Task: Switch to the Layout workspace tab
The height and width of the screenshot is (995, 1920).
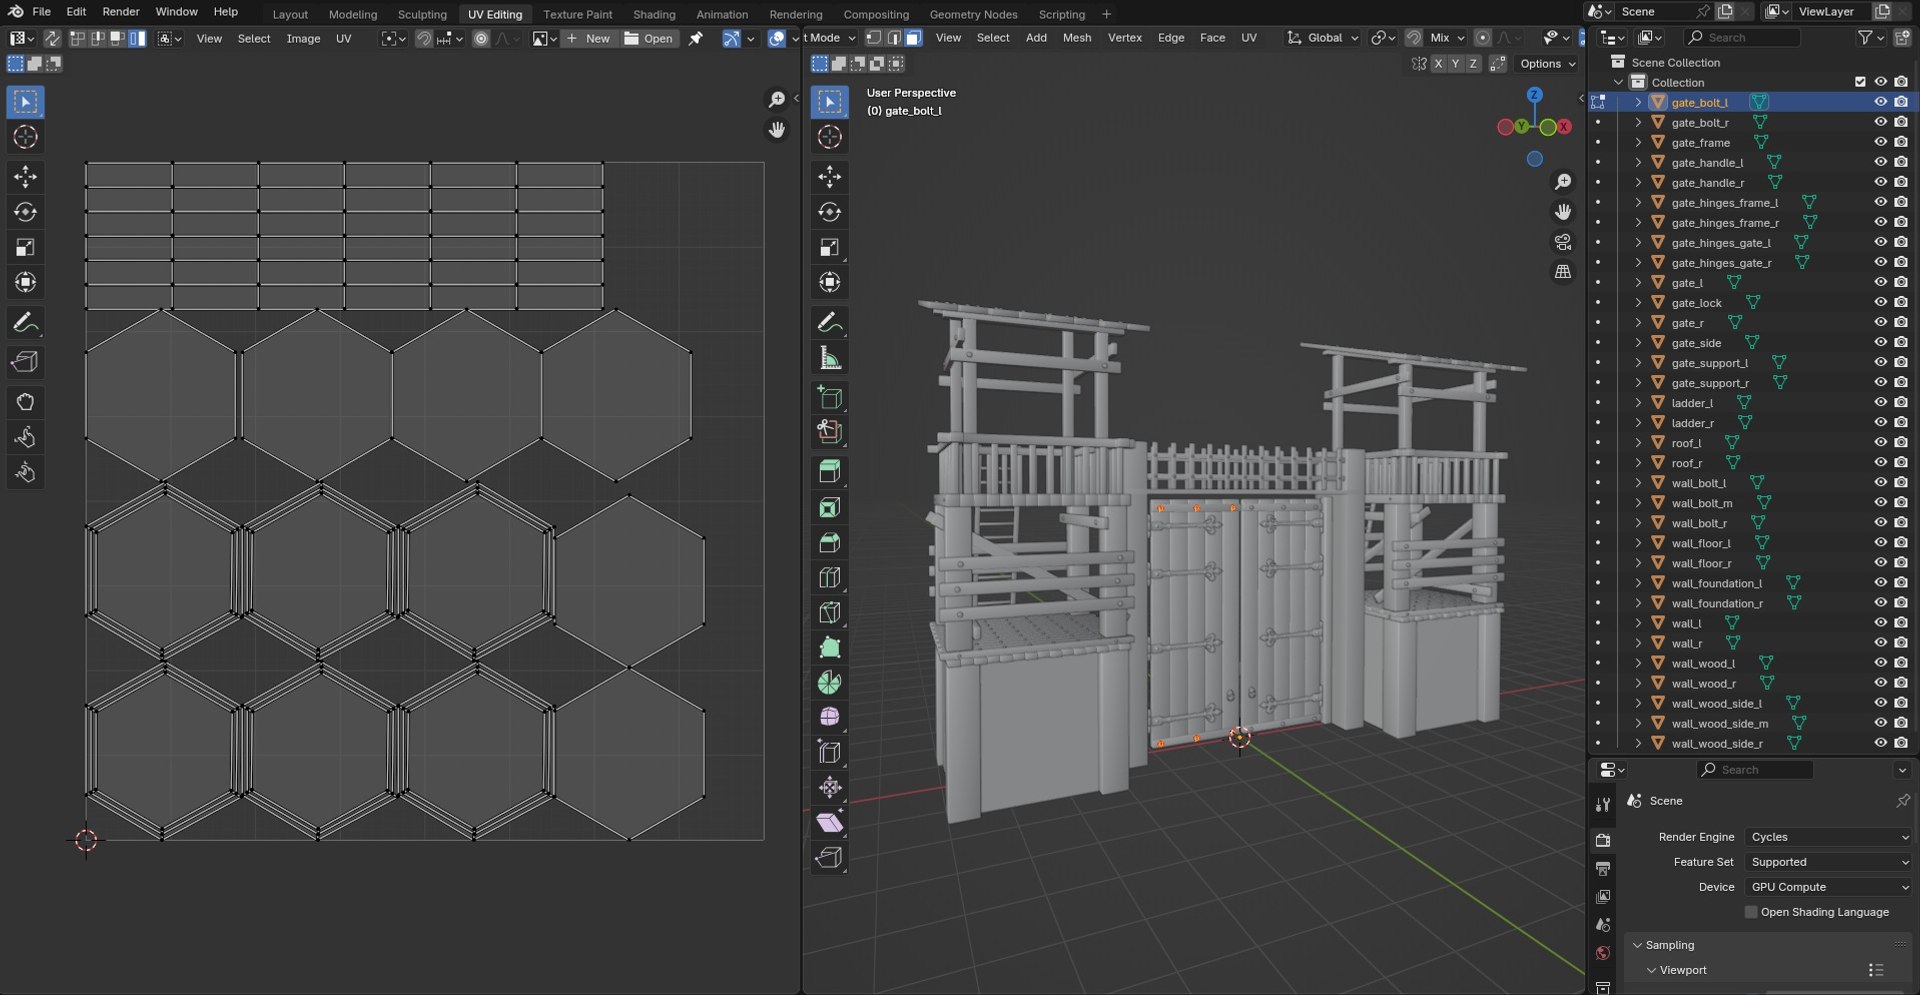Action: [x=290, y=14]
